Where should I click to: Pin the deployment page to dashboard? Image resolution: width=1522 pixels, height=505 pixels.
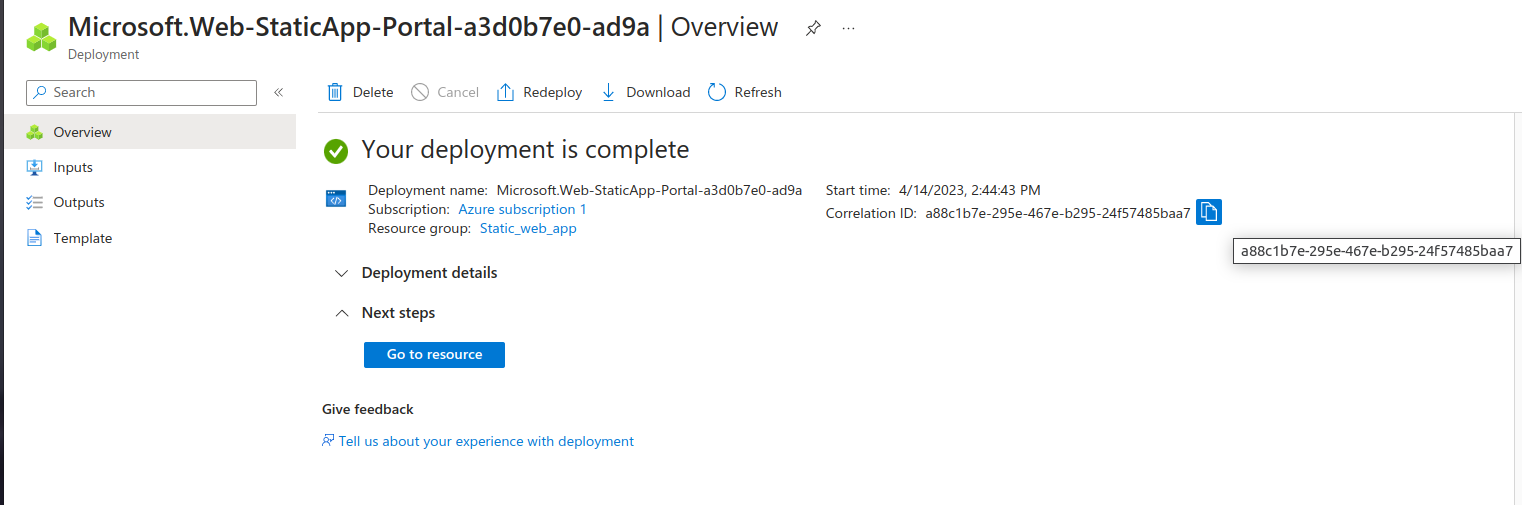pyautogui.click(x=814, y=29)
